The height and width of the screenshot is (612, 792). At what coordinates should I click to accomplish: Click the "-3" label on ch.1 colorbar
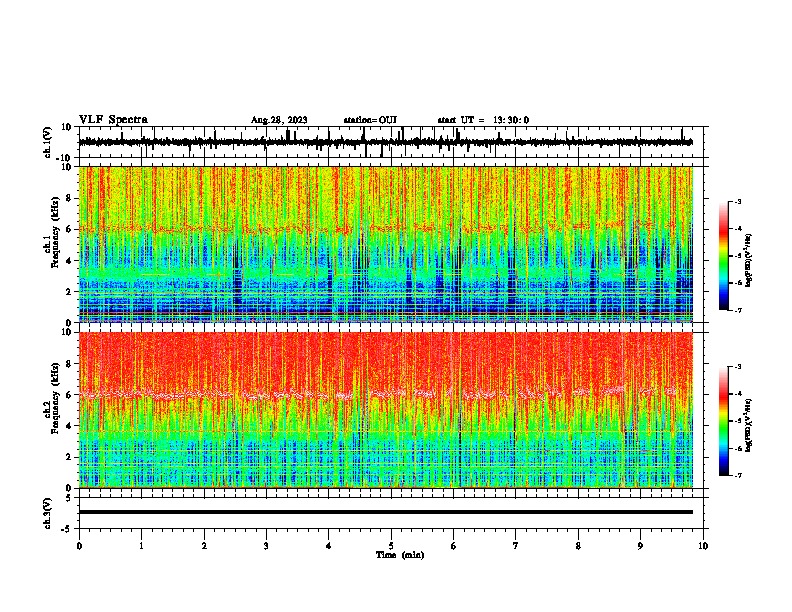click(737, 201)
